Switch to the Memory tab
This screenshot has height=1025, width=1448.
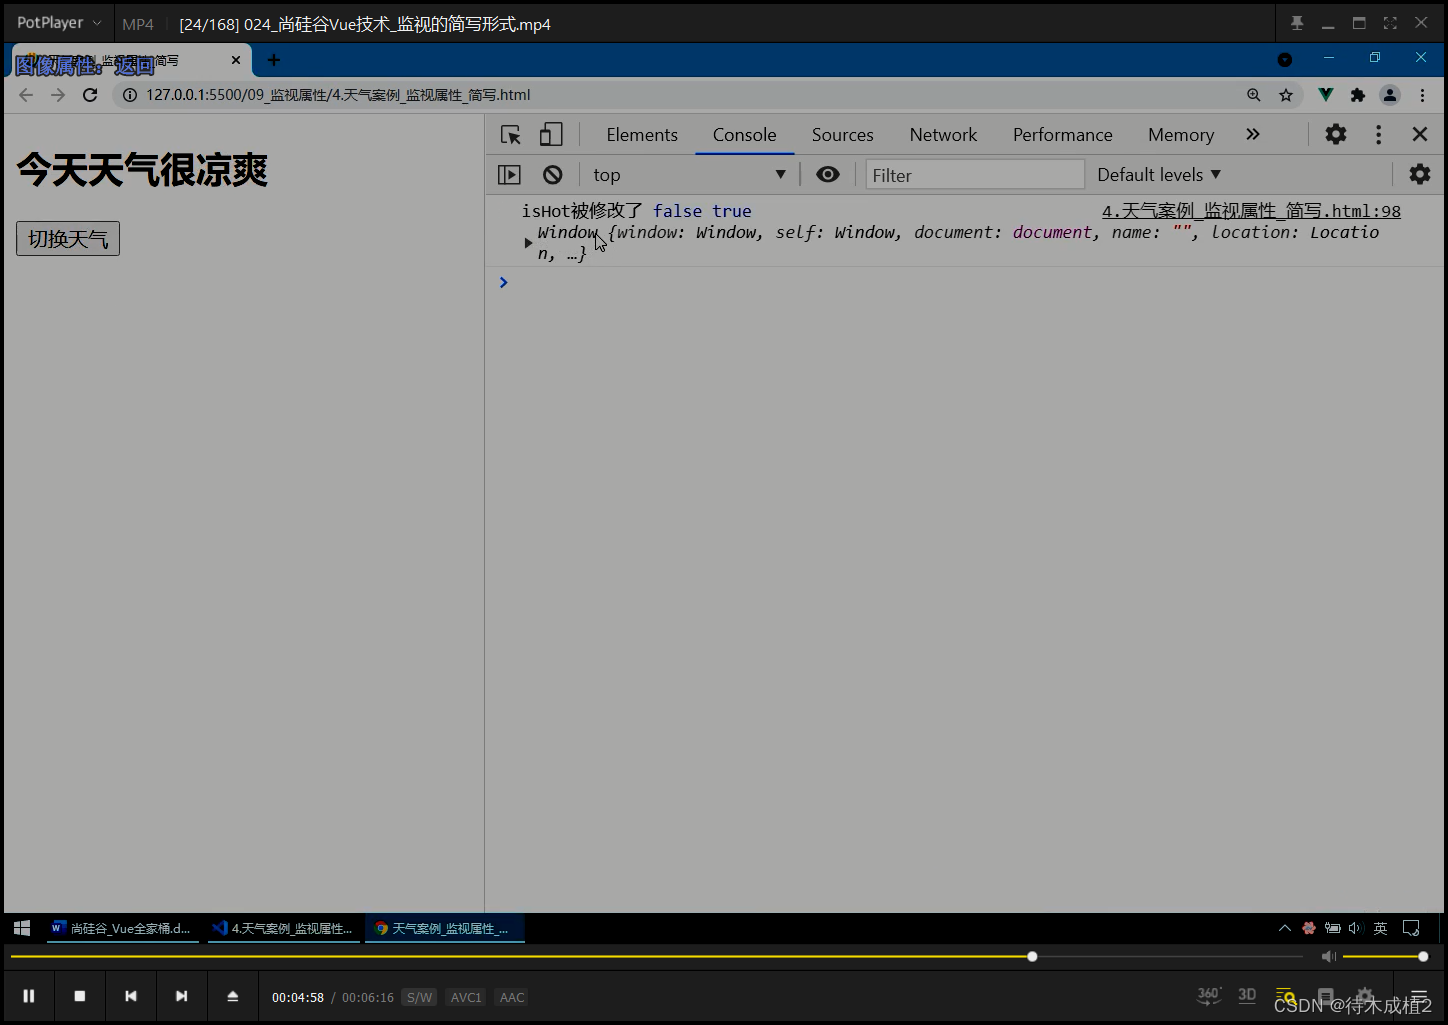click(x=1181, y=135)
